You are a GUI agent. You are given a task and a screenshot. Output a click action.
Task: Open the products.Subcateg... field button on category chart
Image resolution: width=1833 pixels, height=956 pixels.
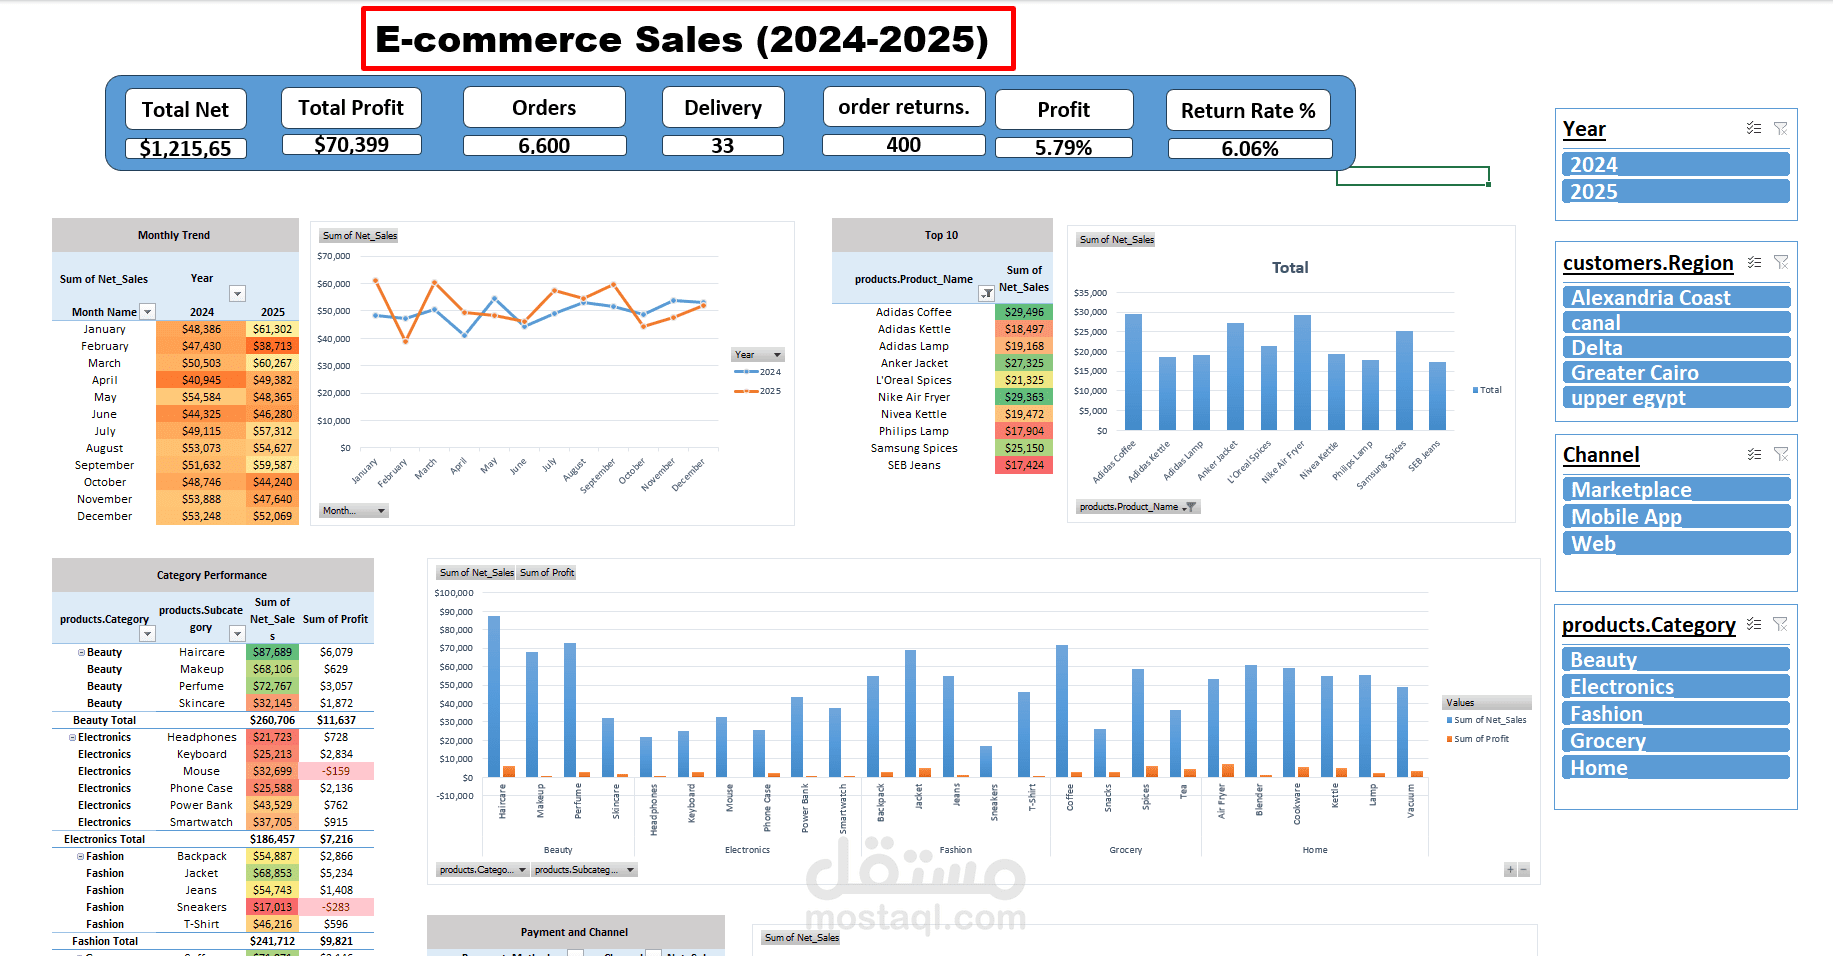[x=585, y=870]
